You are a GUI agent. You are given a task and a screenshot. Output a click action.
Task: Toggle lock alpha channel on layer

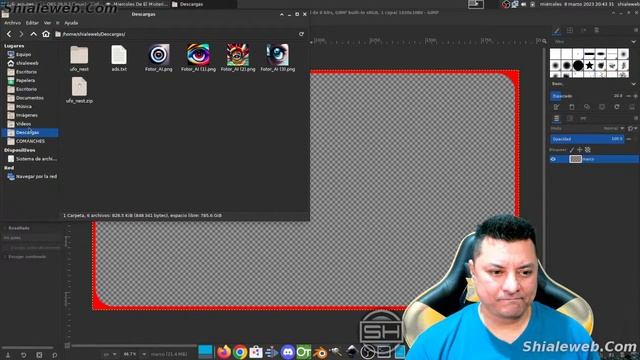pyautogui.click(x=588, y=150)
